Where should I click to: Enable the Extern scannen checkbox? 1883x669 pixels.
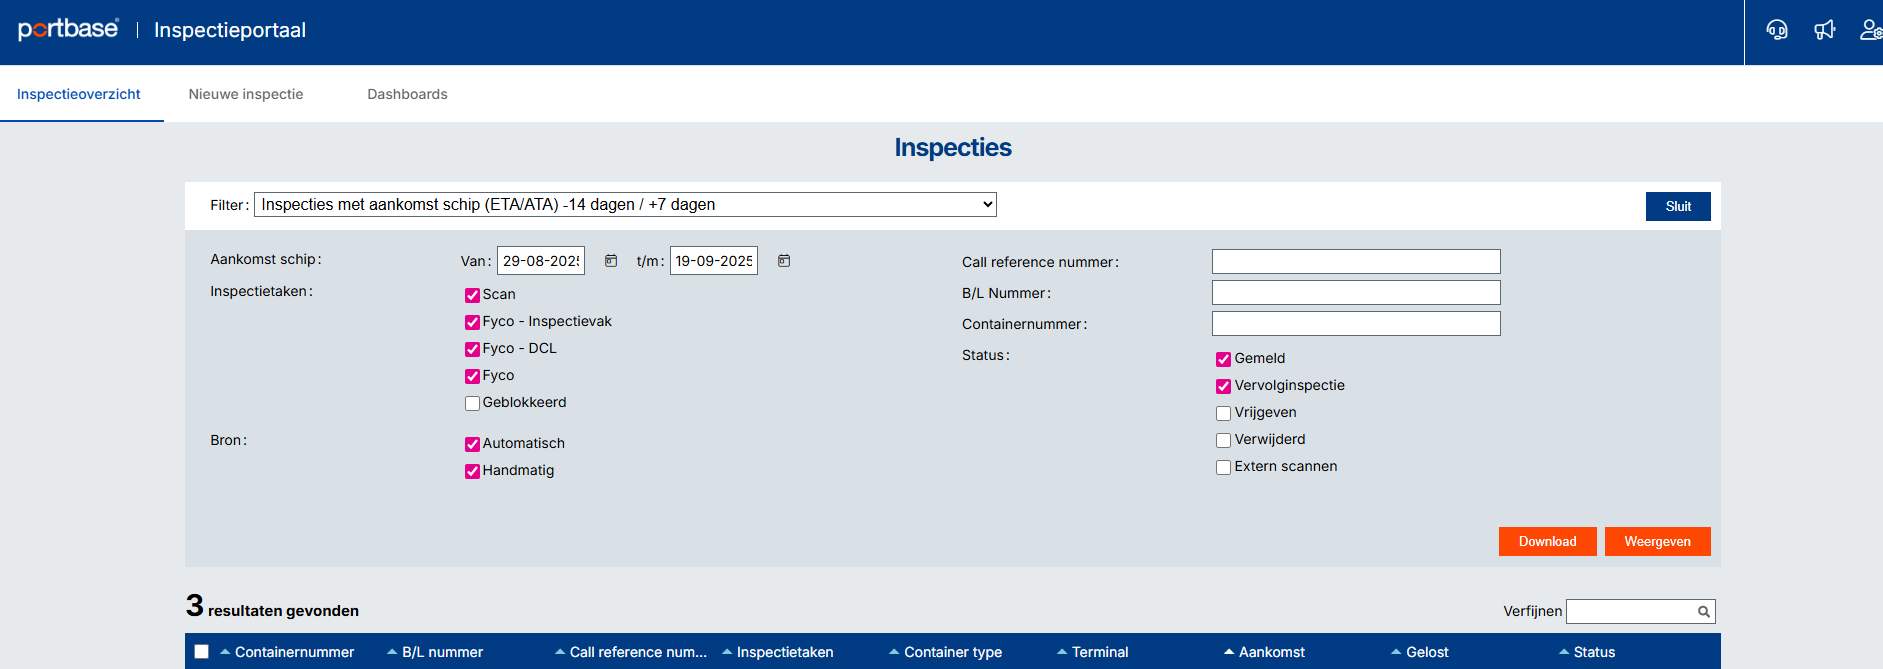[1223, 467]
